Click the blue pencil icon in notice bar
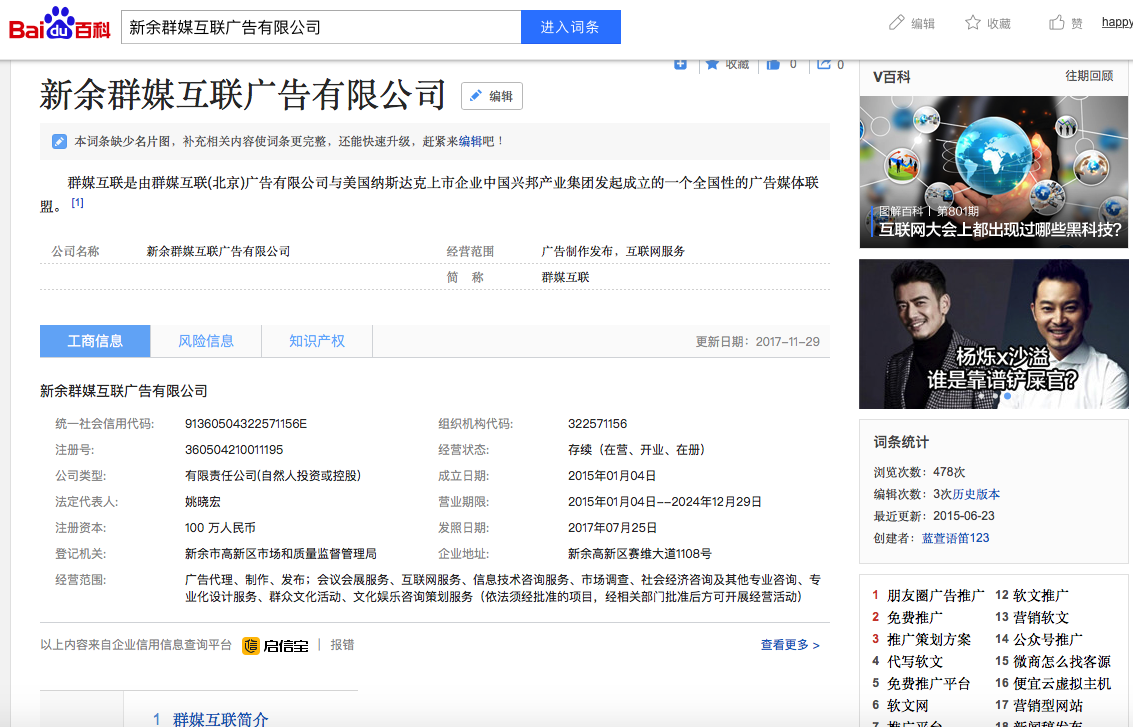Screen dimensions: 1133x727 [x=60, y=142]
